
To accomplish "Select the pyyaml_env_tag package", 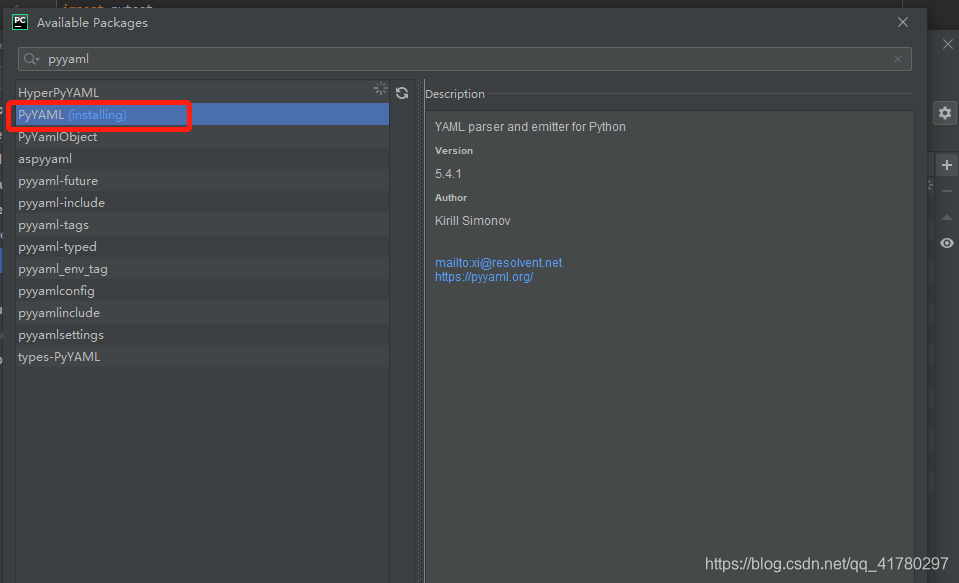I will [x=202, y=269].
